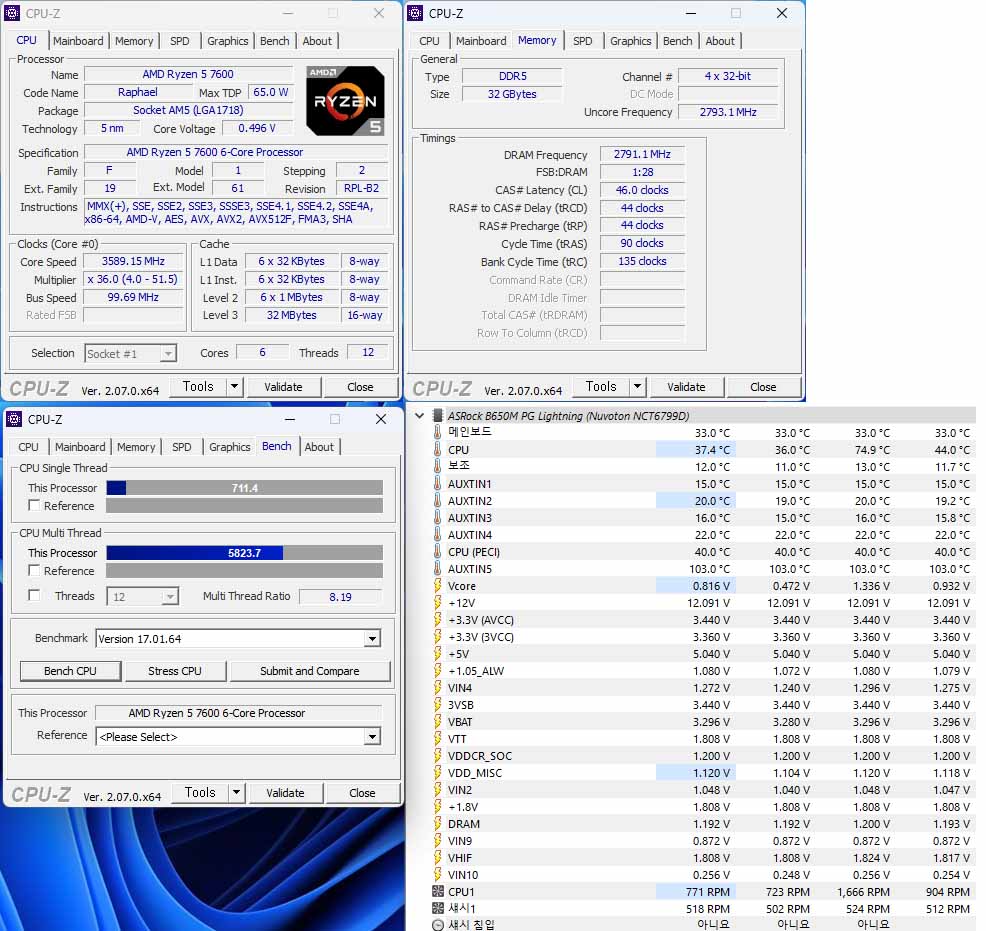Open the Reference <Please Select> dropdown
Viewport: 986px width, 931px height.
pyautogui.click(x=372, y=736)
